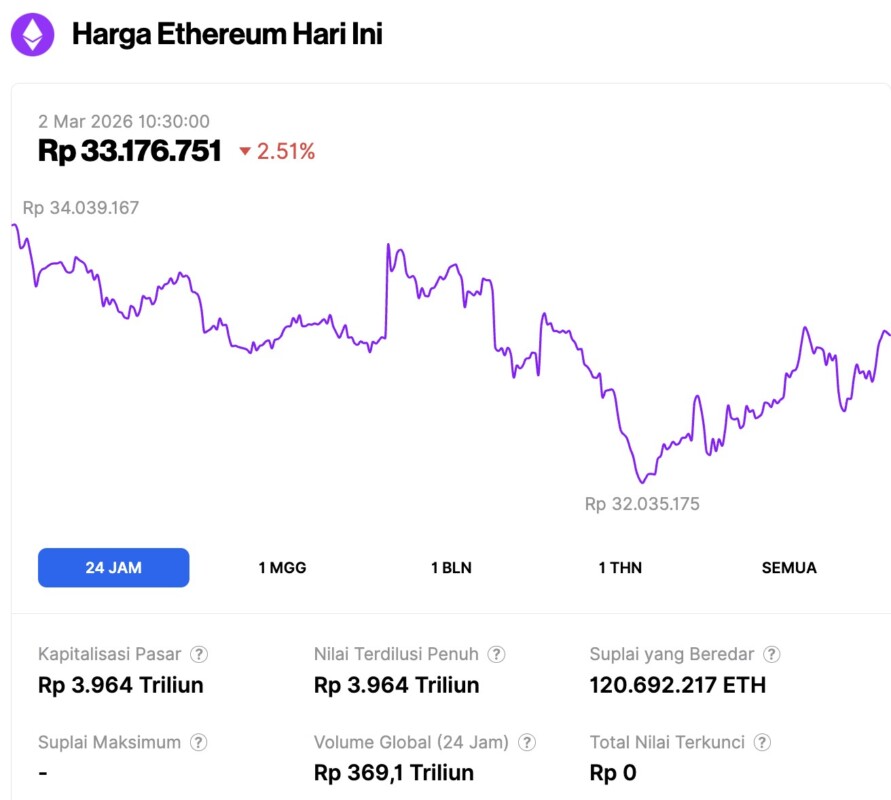The width and height of the screenshot is (891, 800).
Task: Click question mark next to Suplai Maksimum
Action: tap(199, 743)
